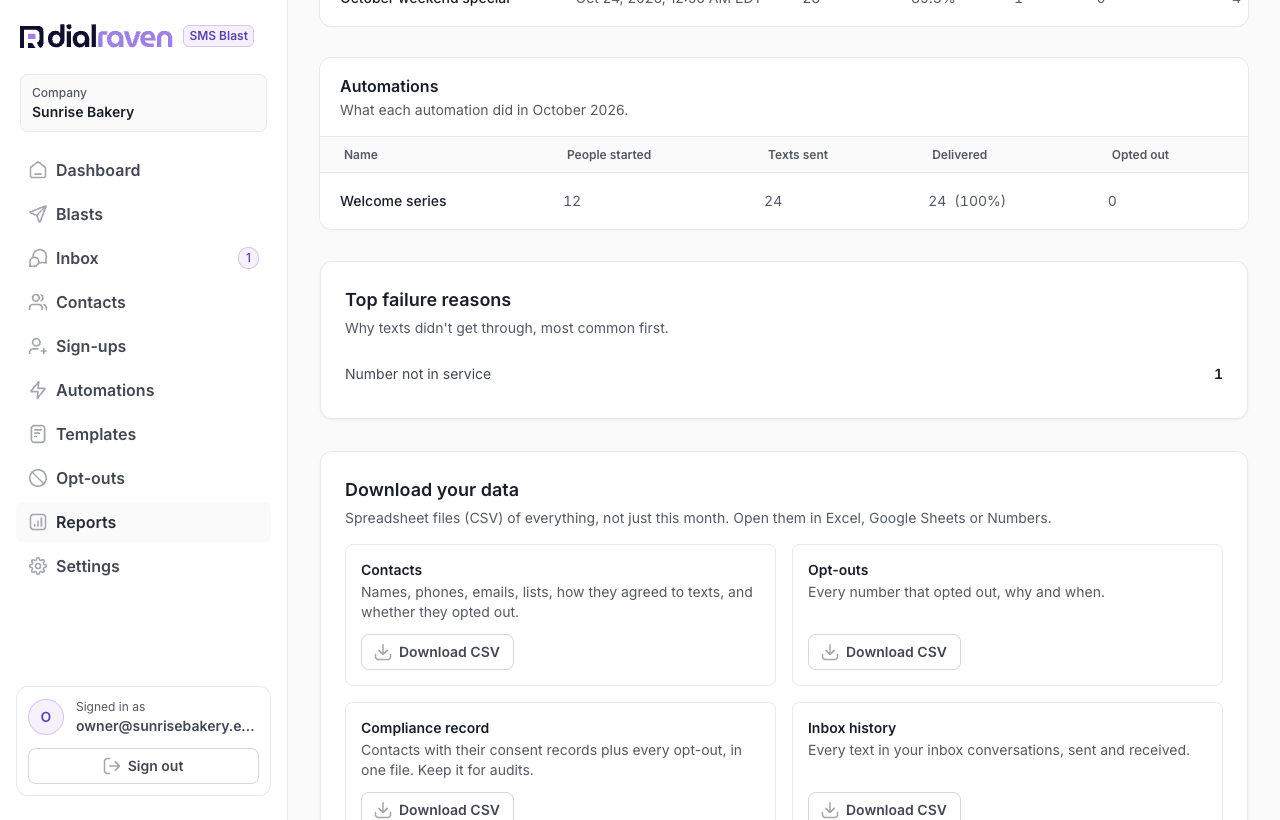Open the Dashboard page
The width and height of the screenshot is (1280, 820).
(143, 170)
